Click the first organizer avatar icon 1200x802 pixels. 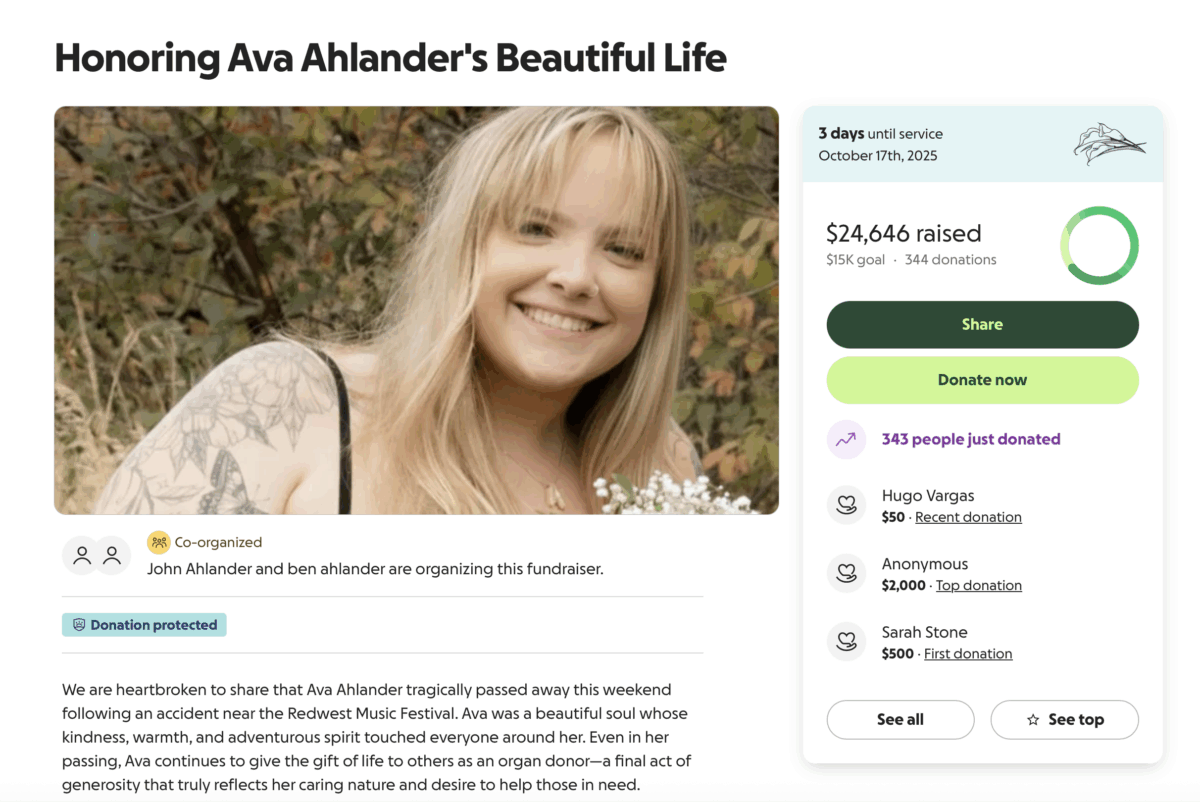[82, 555]
